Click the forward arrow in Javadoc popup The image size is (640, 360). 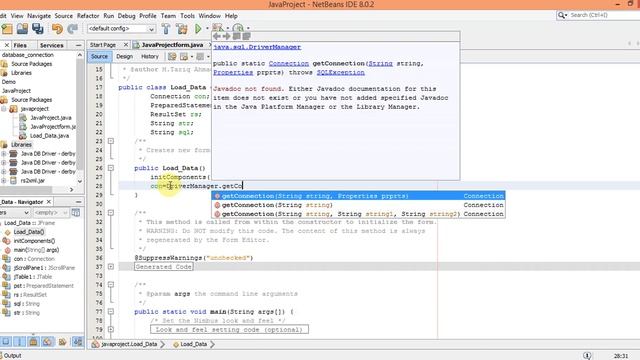click(x=227, y=36)
